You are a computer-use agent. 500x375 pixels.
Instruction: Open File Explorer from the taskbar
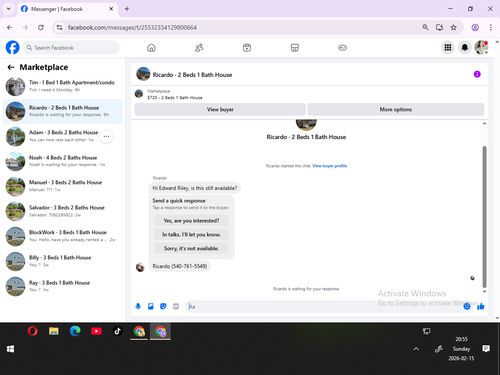(54, 331)
